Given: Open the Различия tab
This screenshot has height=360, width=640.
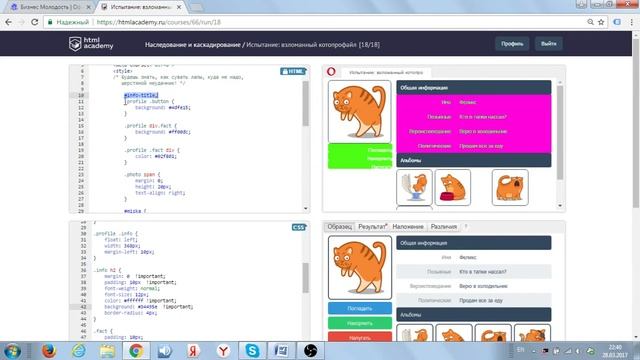Looking at the screenshot, I should [444, 227].
